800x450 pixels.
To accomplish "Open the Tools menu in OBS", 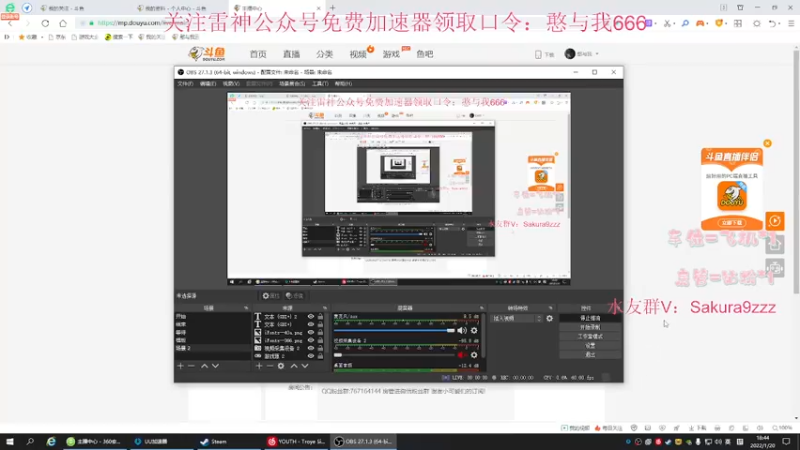I will (320, 84).
